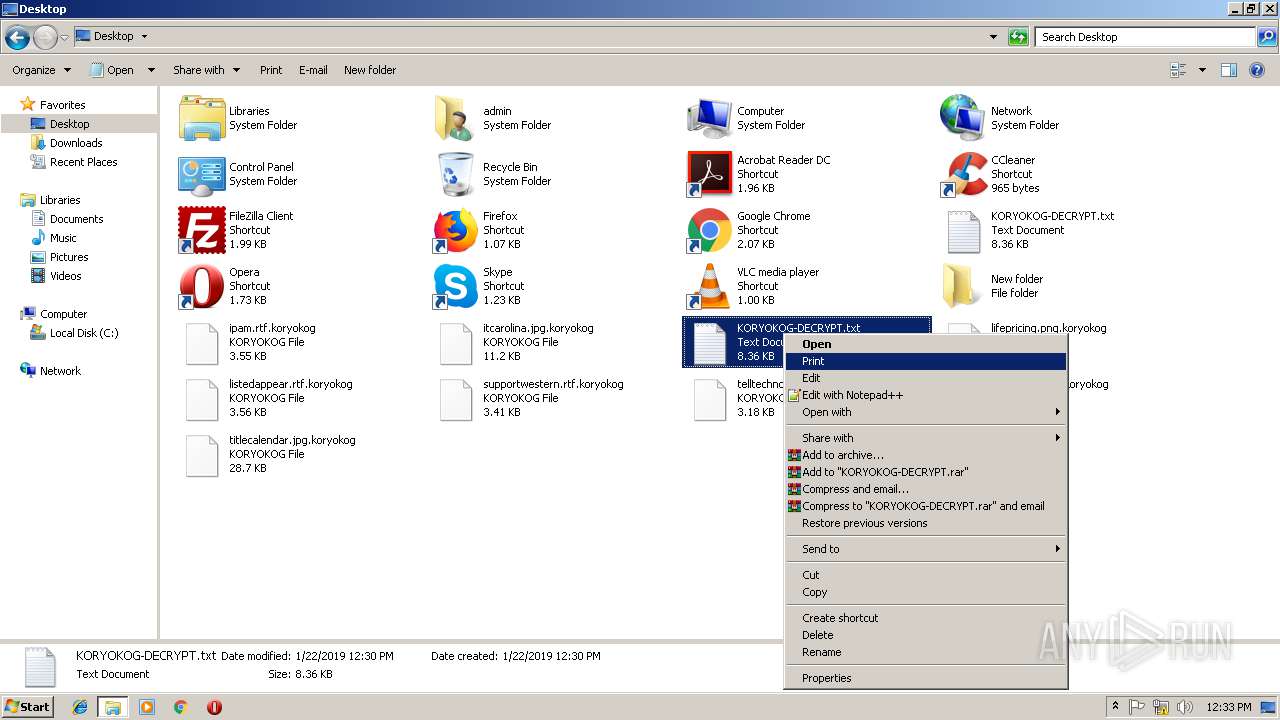Expand the Organize dropdown menu

42,70
